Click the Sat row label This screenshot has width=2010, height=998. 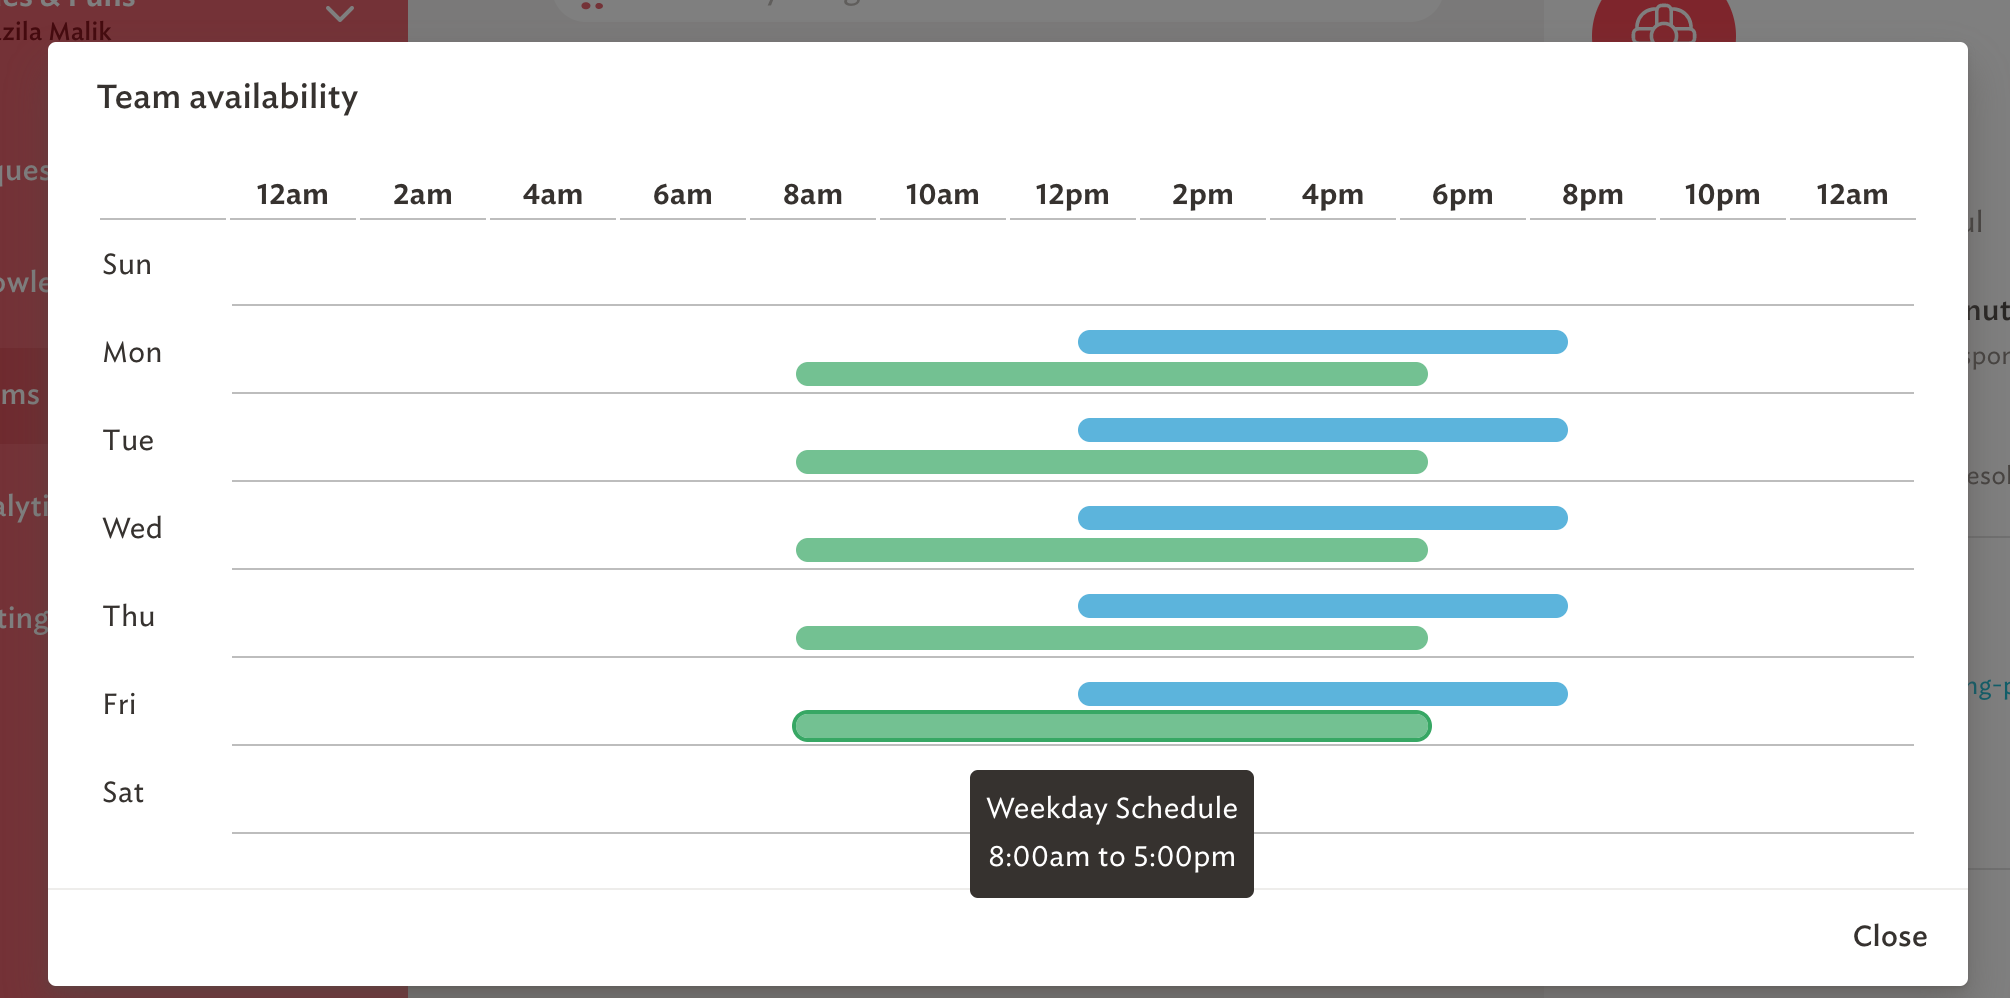123,792
